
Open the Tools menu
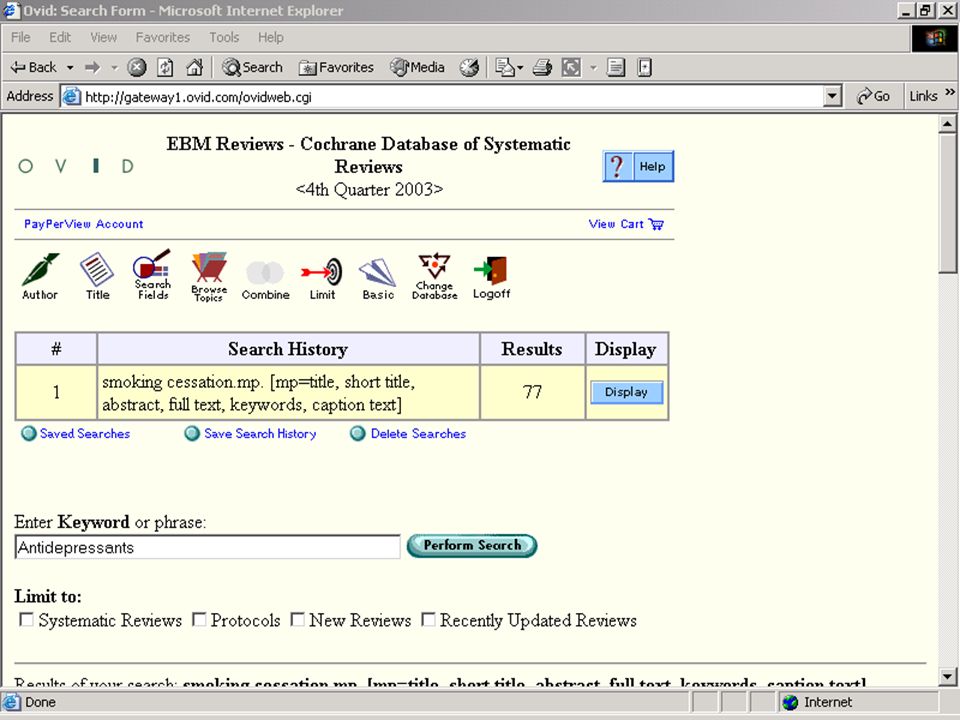click(x=224, y=37)
